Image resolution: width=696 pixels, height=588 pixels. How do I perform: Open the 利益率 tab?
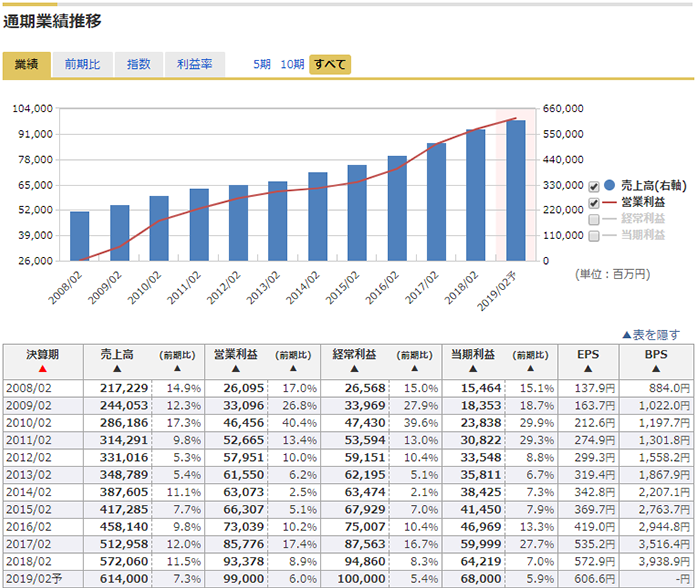click(194, 65)
